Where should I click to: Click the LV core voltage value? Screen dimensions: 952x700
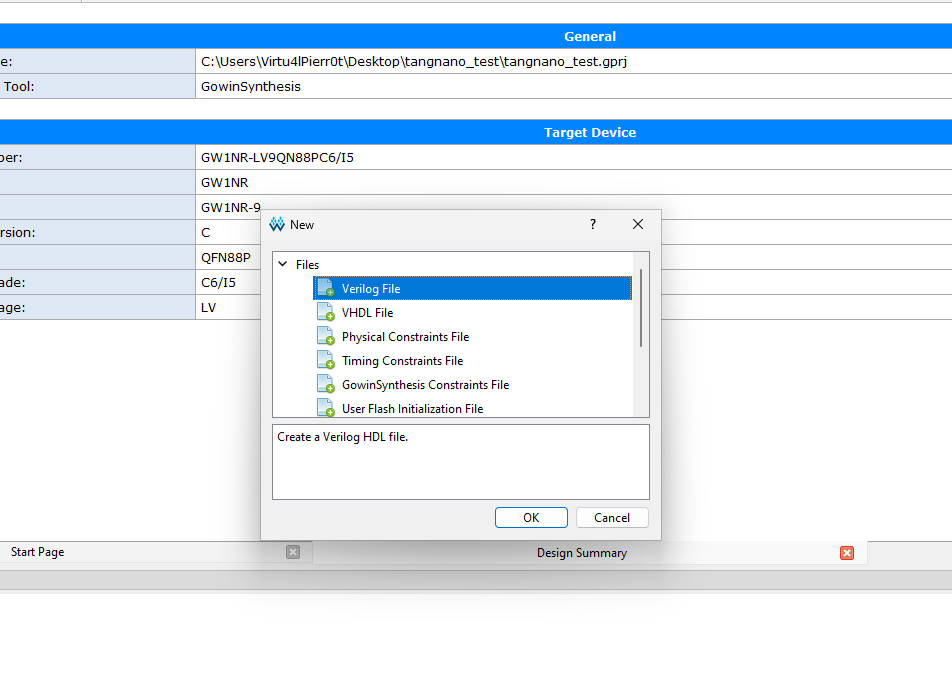(208, 307)
